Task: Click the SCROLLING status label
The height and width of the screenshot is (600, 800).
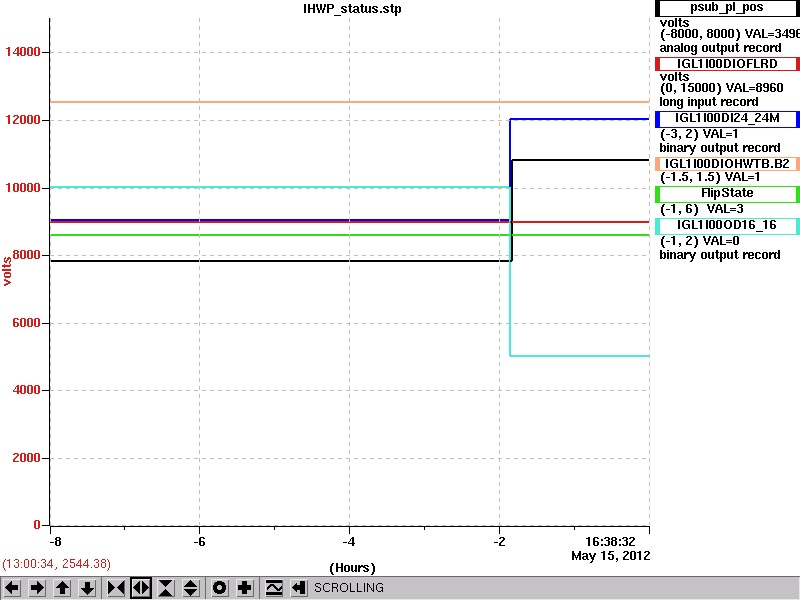Action: [348, 588]
